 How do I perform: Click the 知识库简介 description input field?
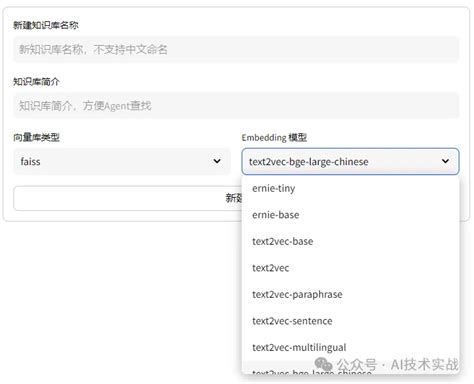point(236,105)
